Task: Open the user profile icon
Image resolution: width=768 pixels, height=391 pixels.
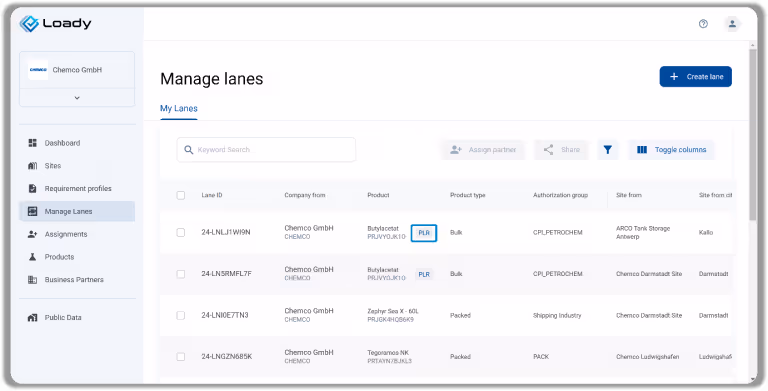Action: [732, 24]
